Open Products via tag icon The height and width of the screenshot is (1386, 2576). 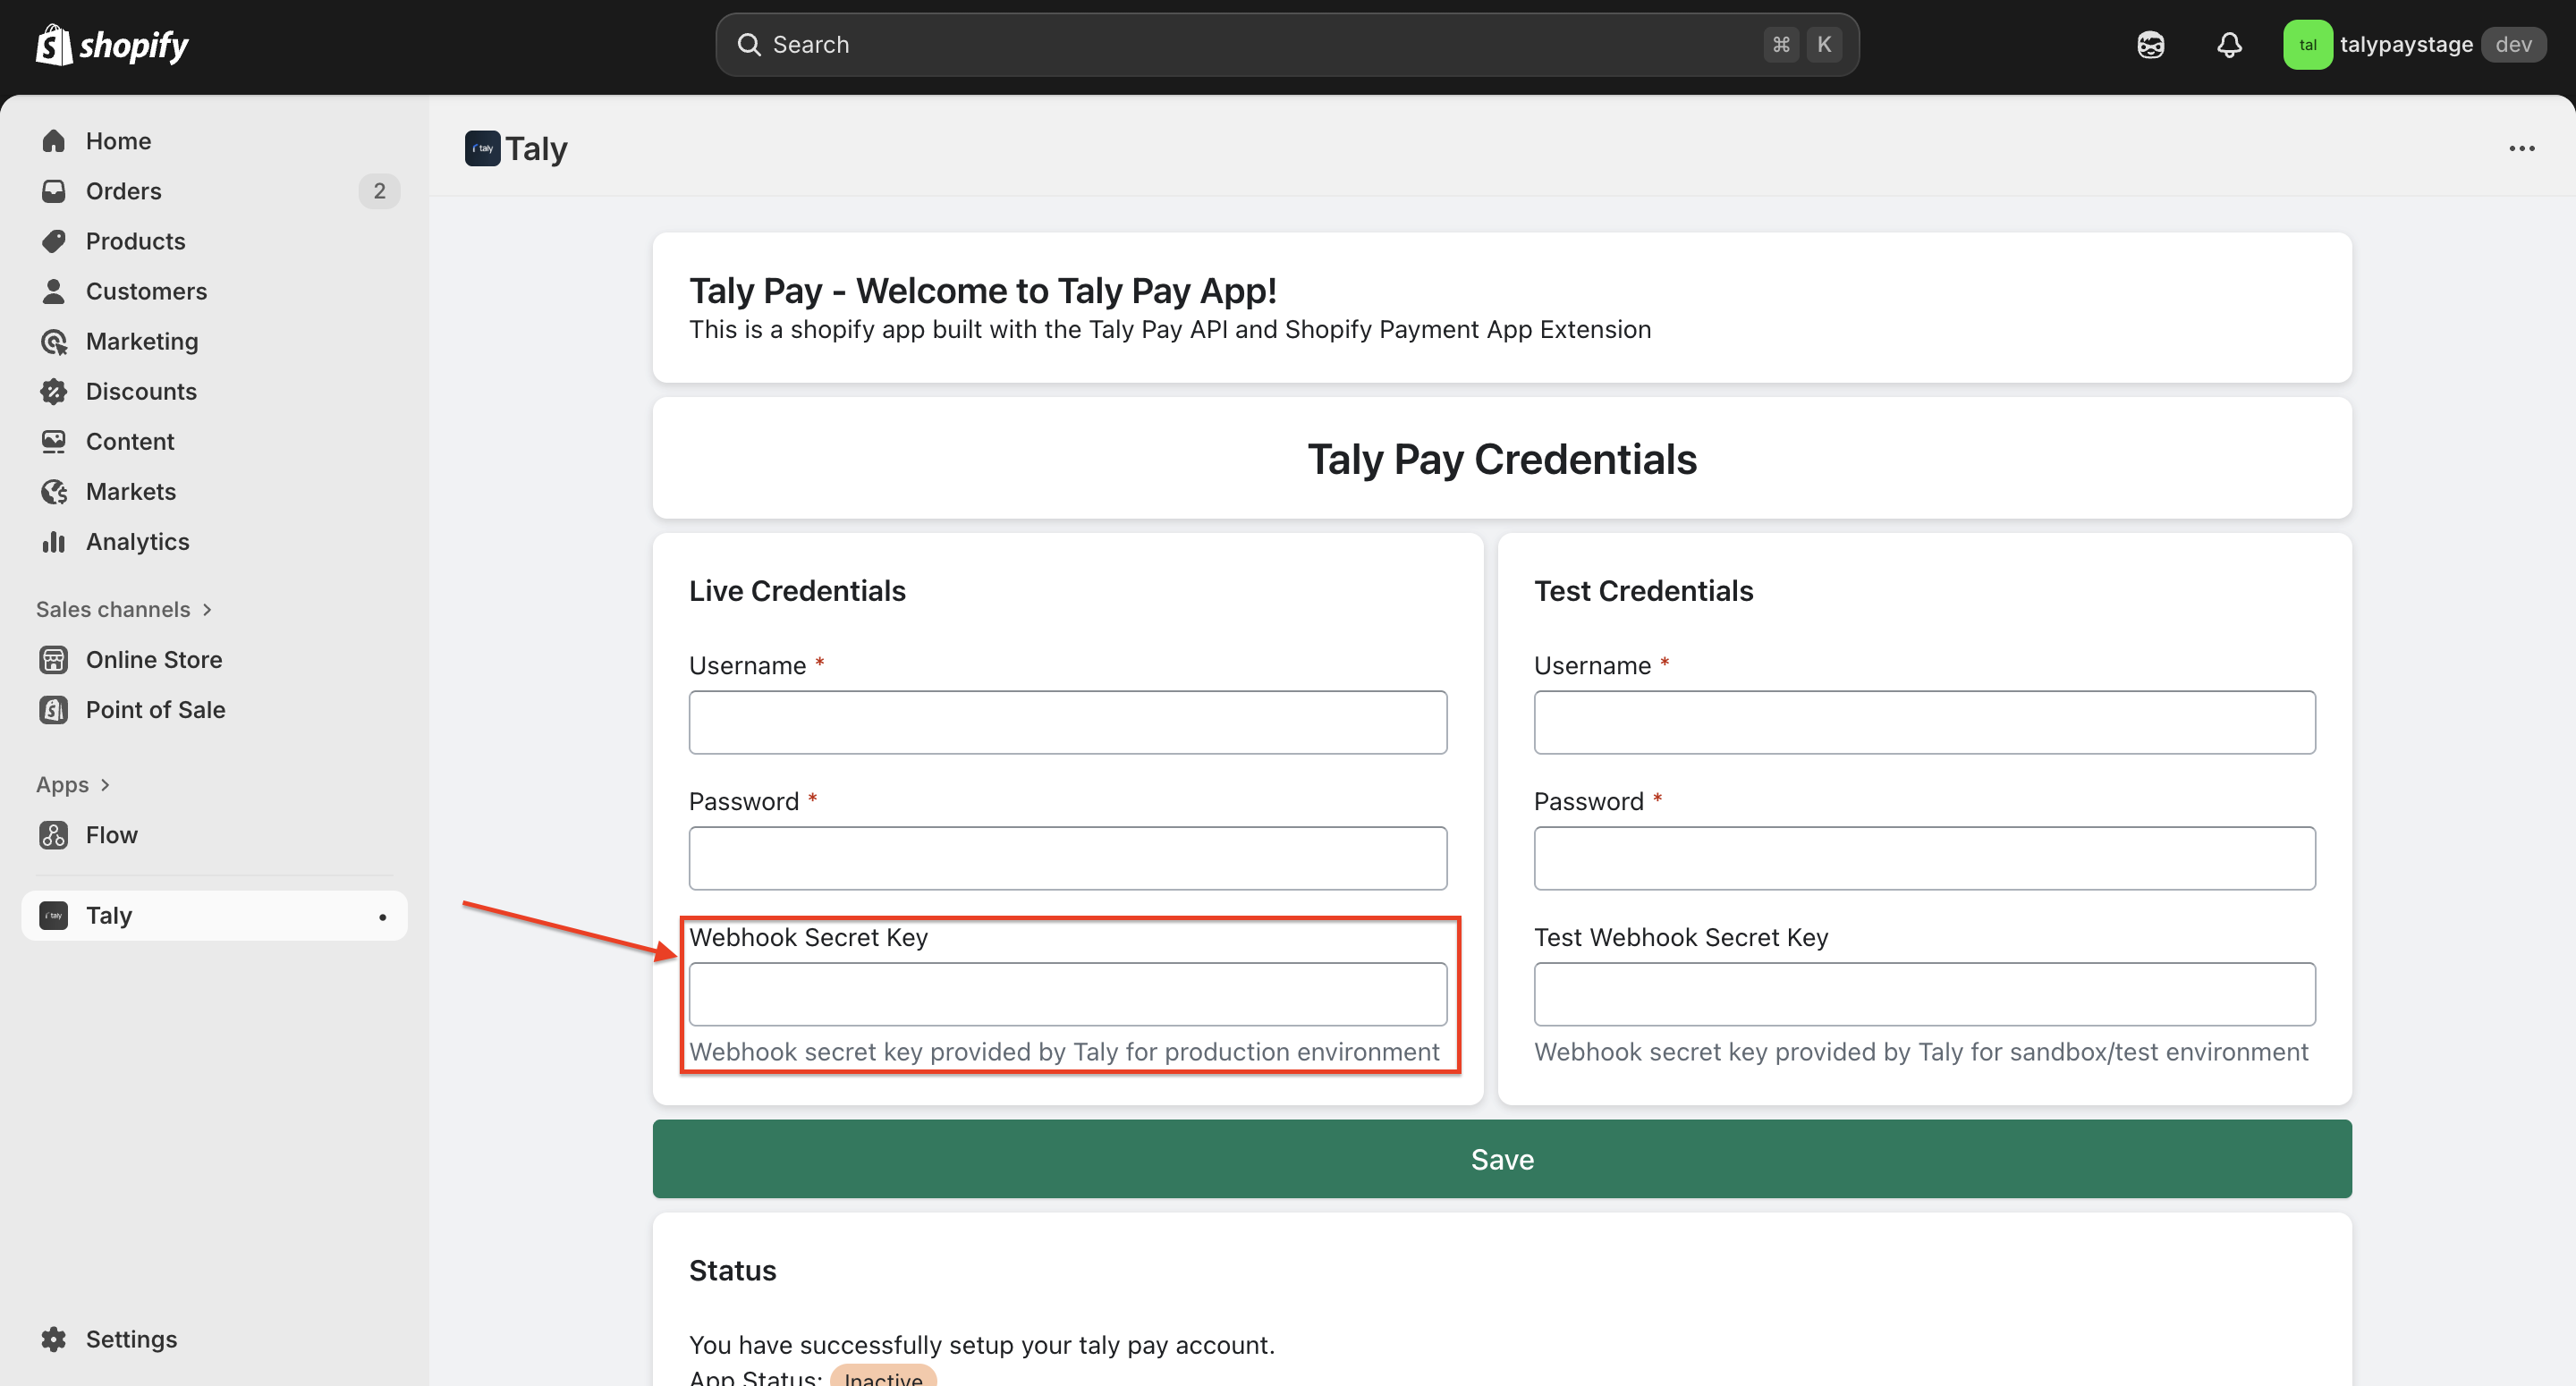pos(54,241)
